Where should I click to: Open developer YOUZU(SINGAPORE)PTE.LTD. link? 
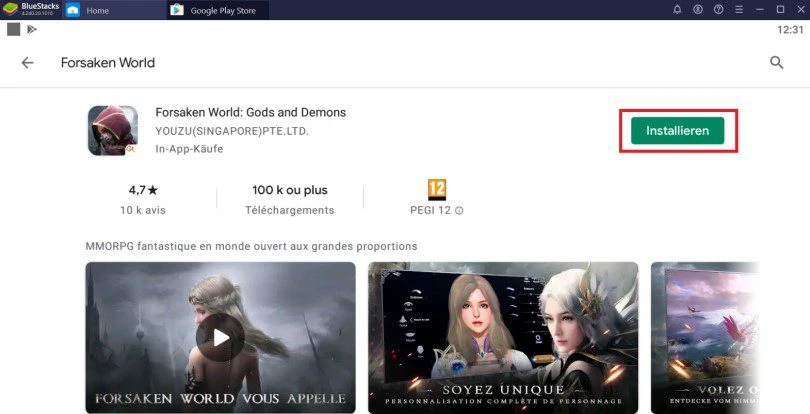click(x=232, y=131)
